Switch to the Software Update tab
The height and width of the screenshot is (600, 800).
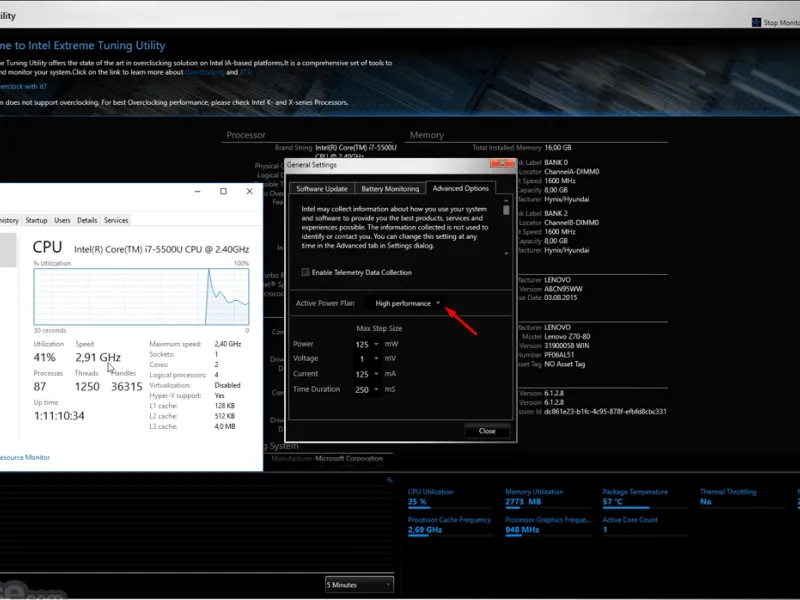click(x=321, y=189)
